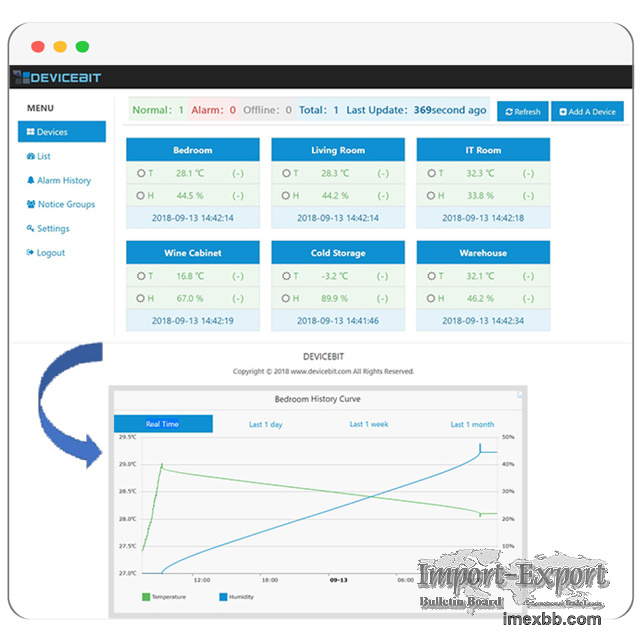Click the refresh arrows icon

[x=509, y=112]
